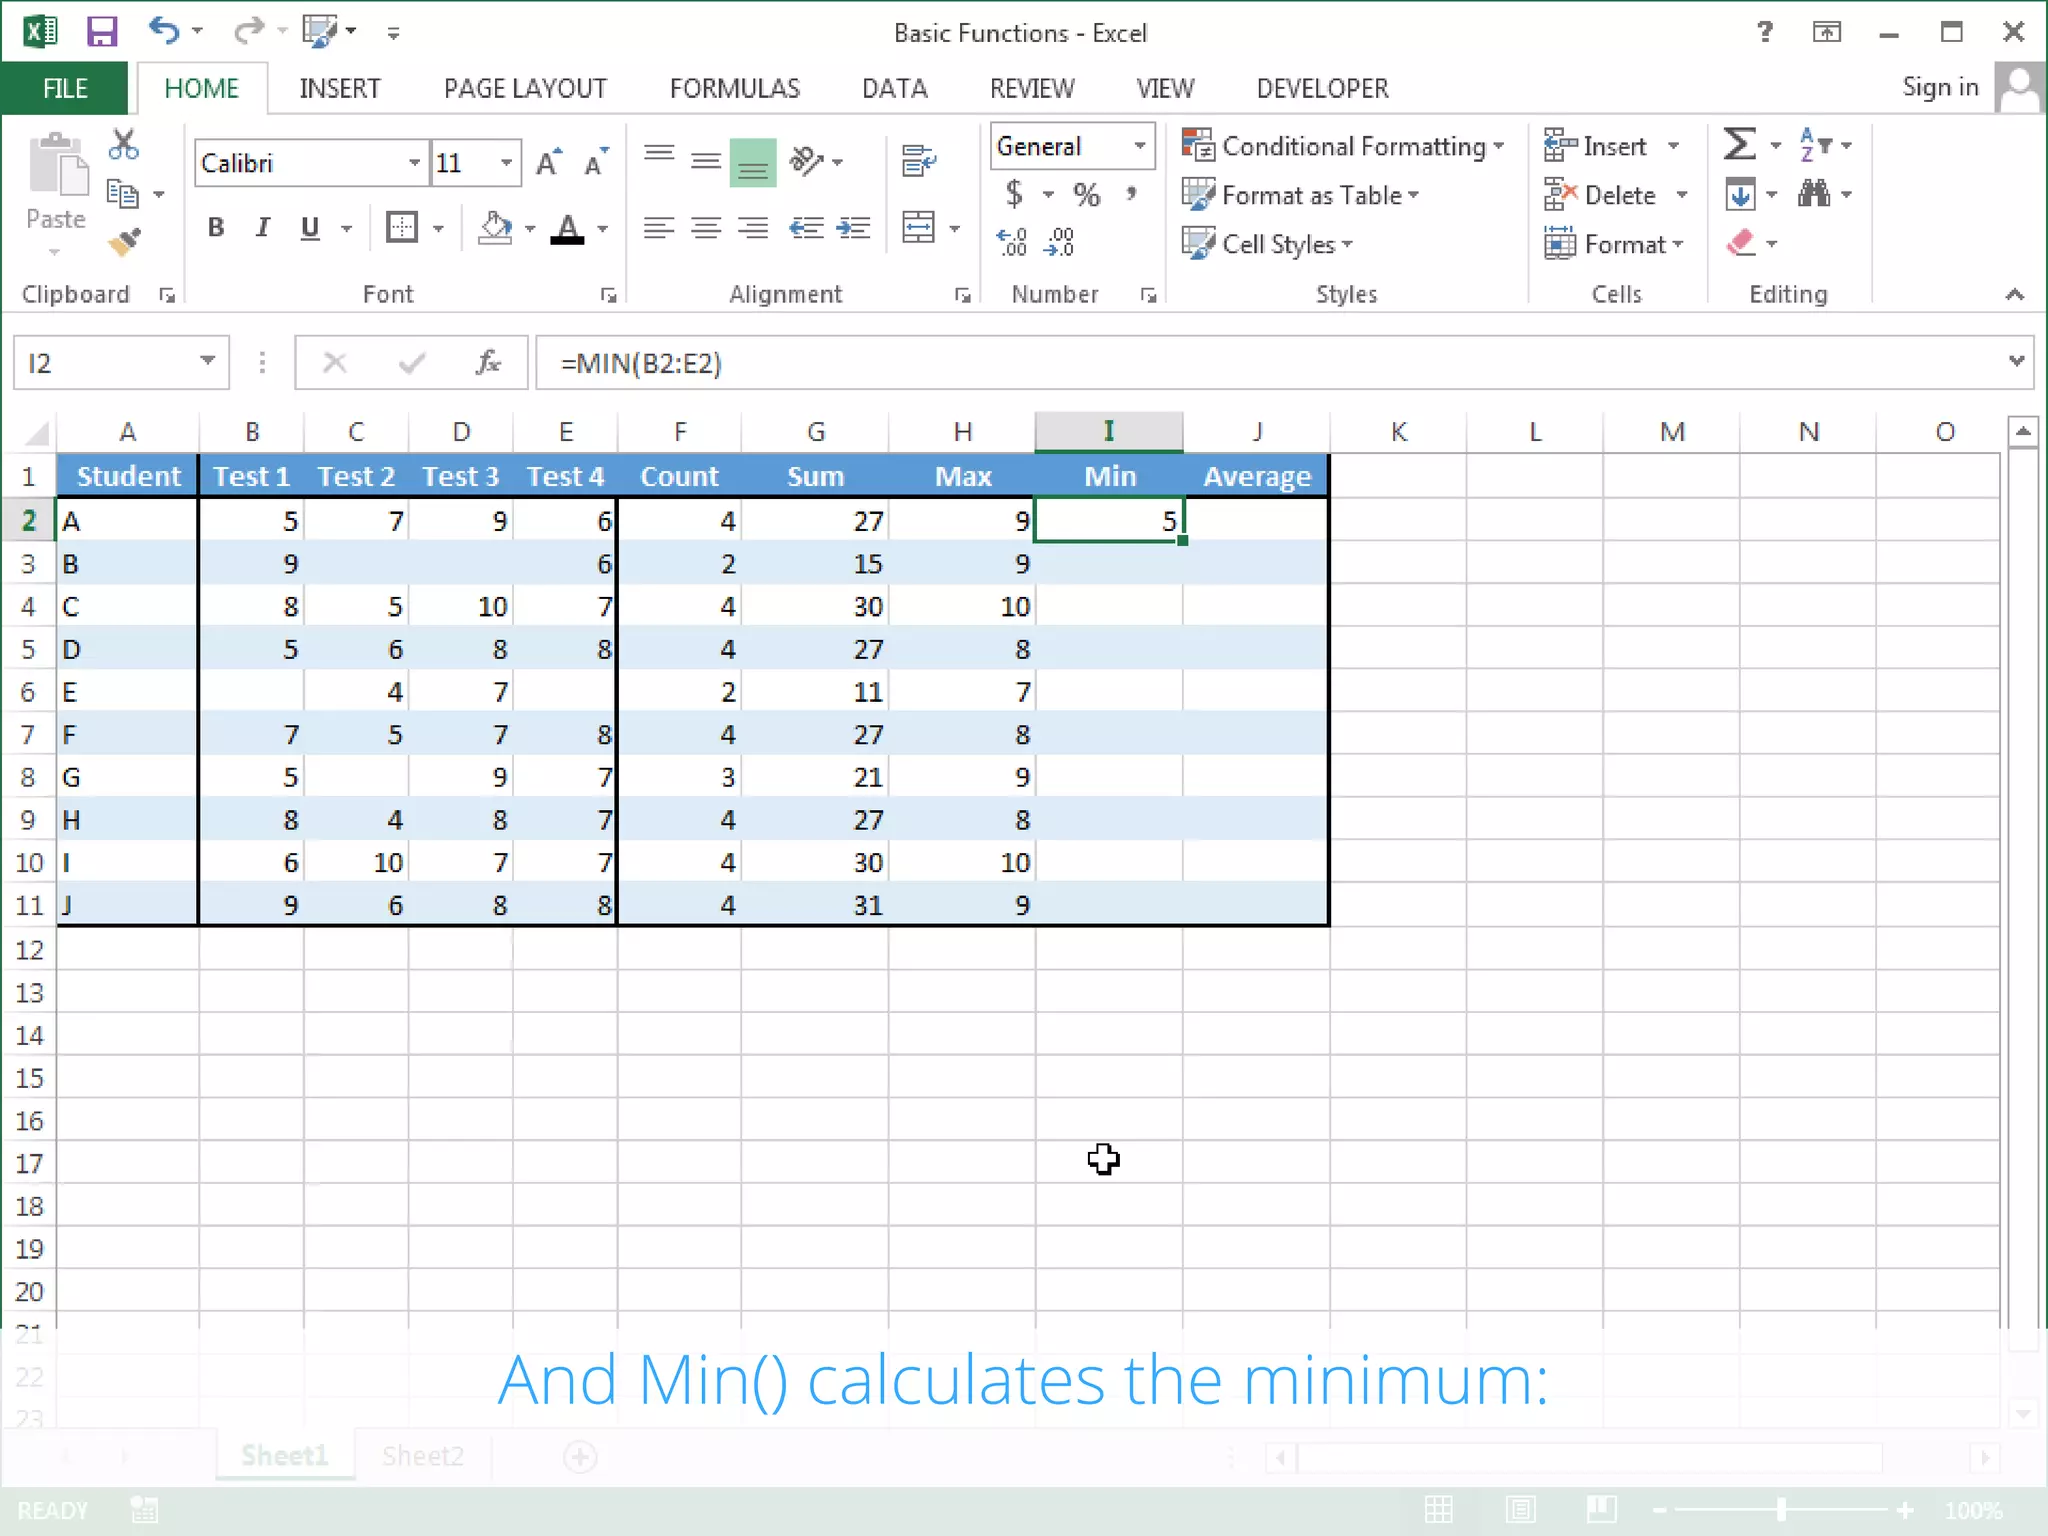Redo the last undone action

point(247,32)
